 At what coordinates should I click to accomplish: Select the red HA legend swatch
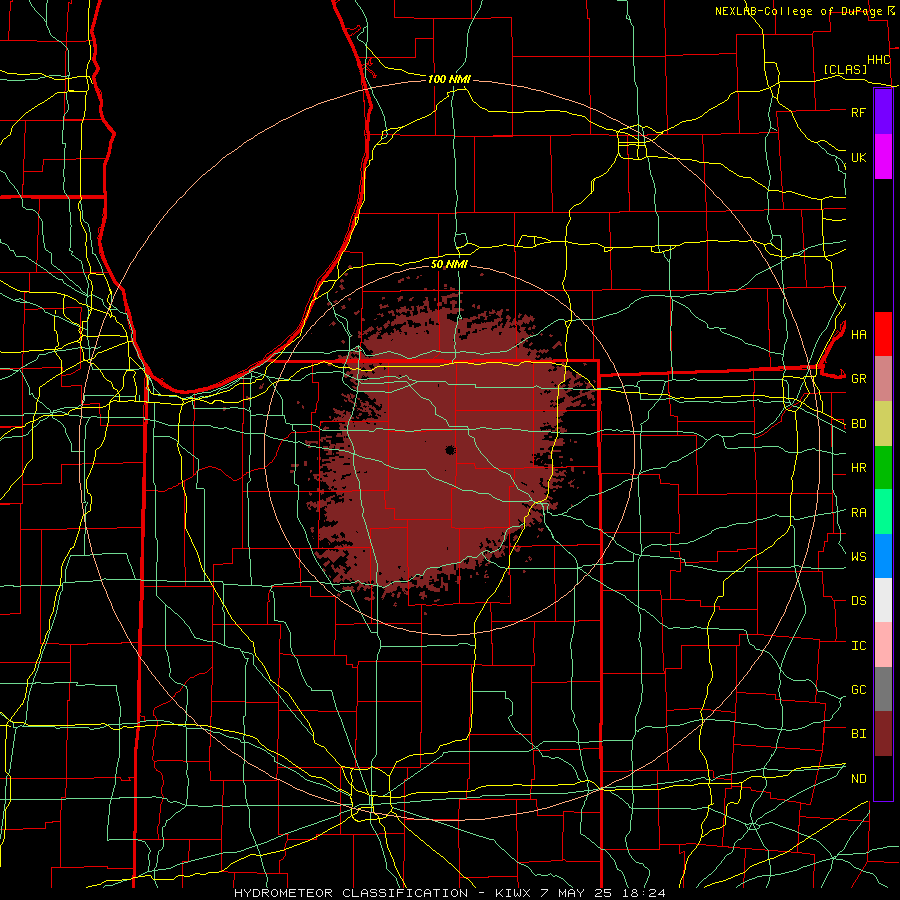click(x=883, y=334)
